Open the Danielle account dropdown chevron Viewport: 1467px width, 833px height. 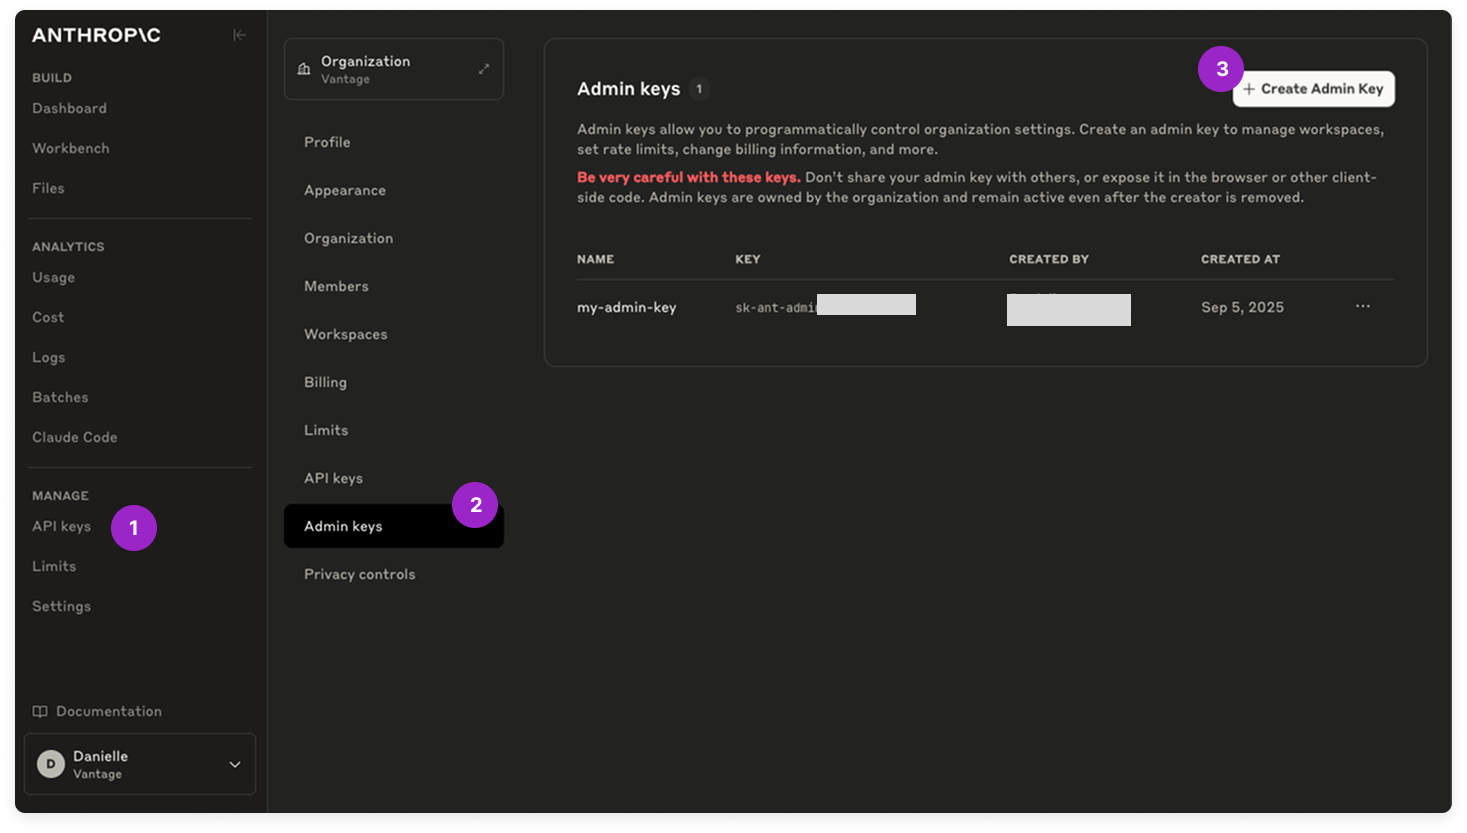(x=235, y=764)
